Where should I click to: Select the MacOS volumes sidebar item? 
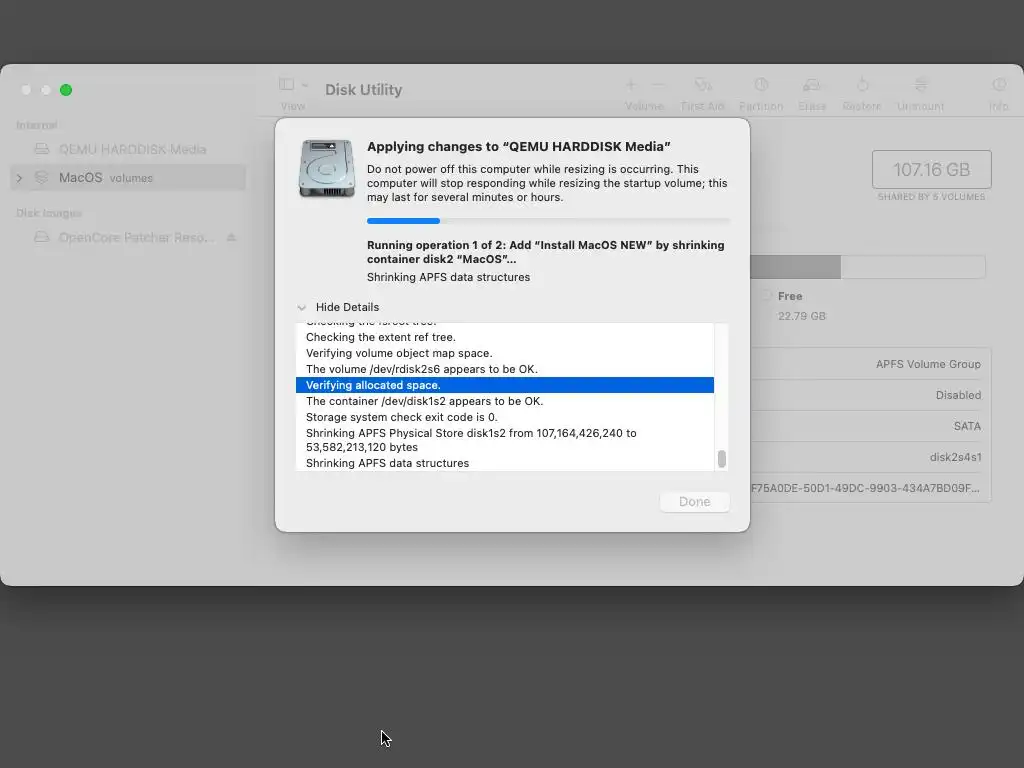[x=128, y=178]
